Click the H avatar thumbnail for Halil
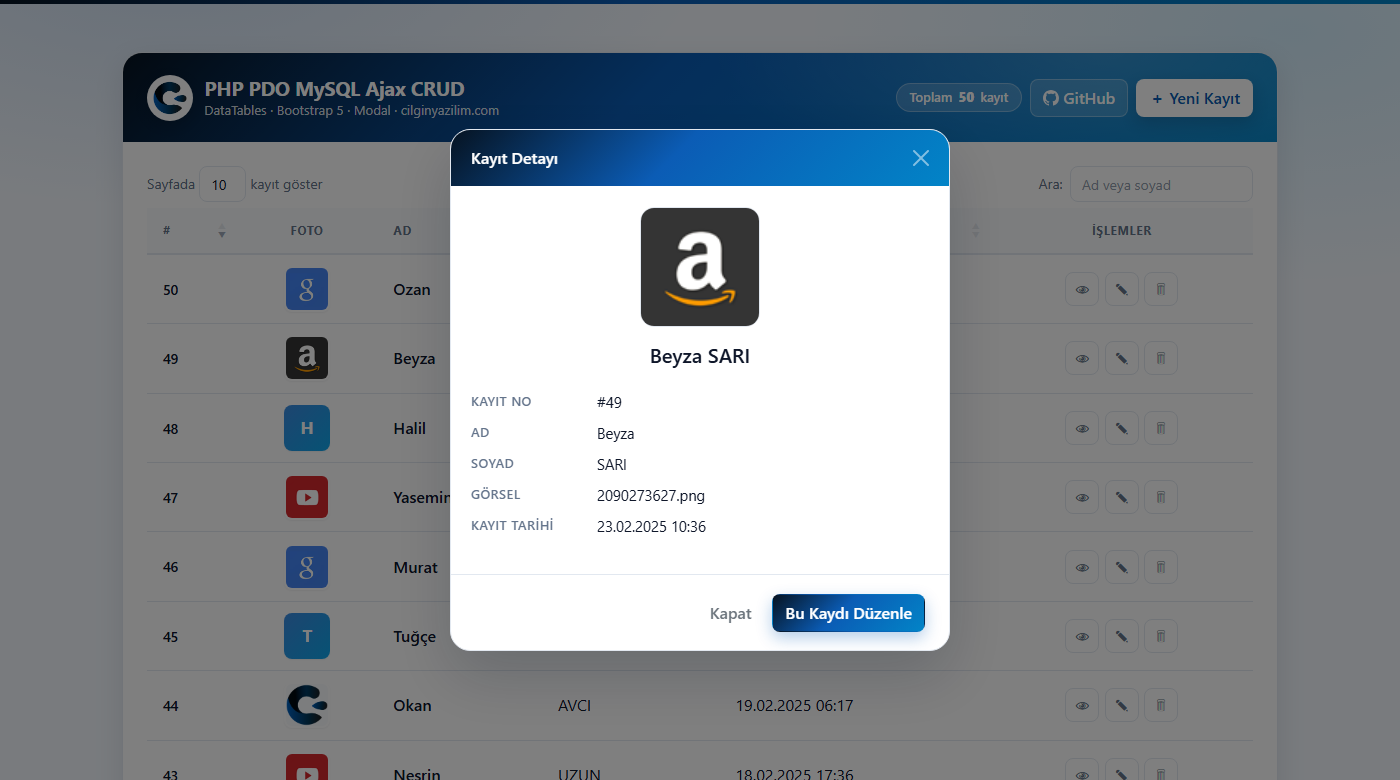1400x780 pixels. pos(307,428)
